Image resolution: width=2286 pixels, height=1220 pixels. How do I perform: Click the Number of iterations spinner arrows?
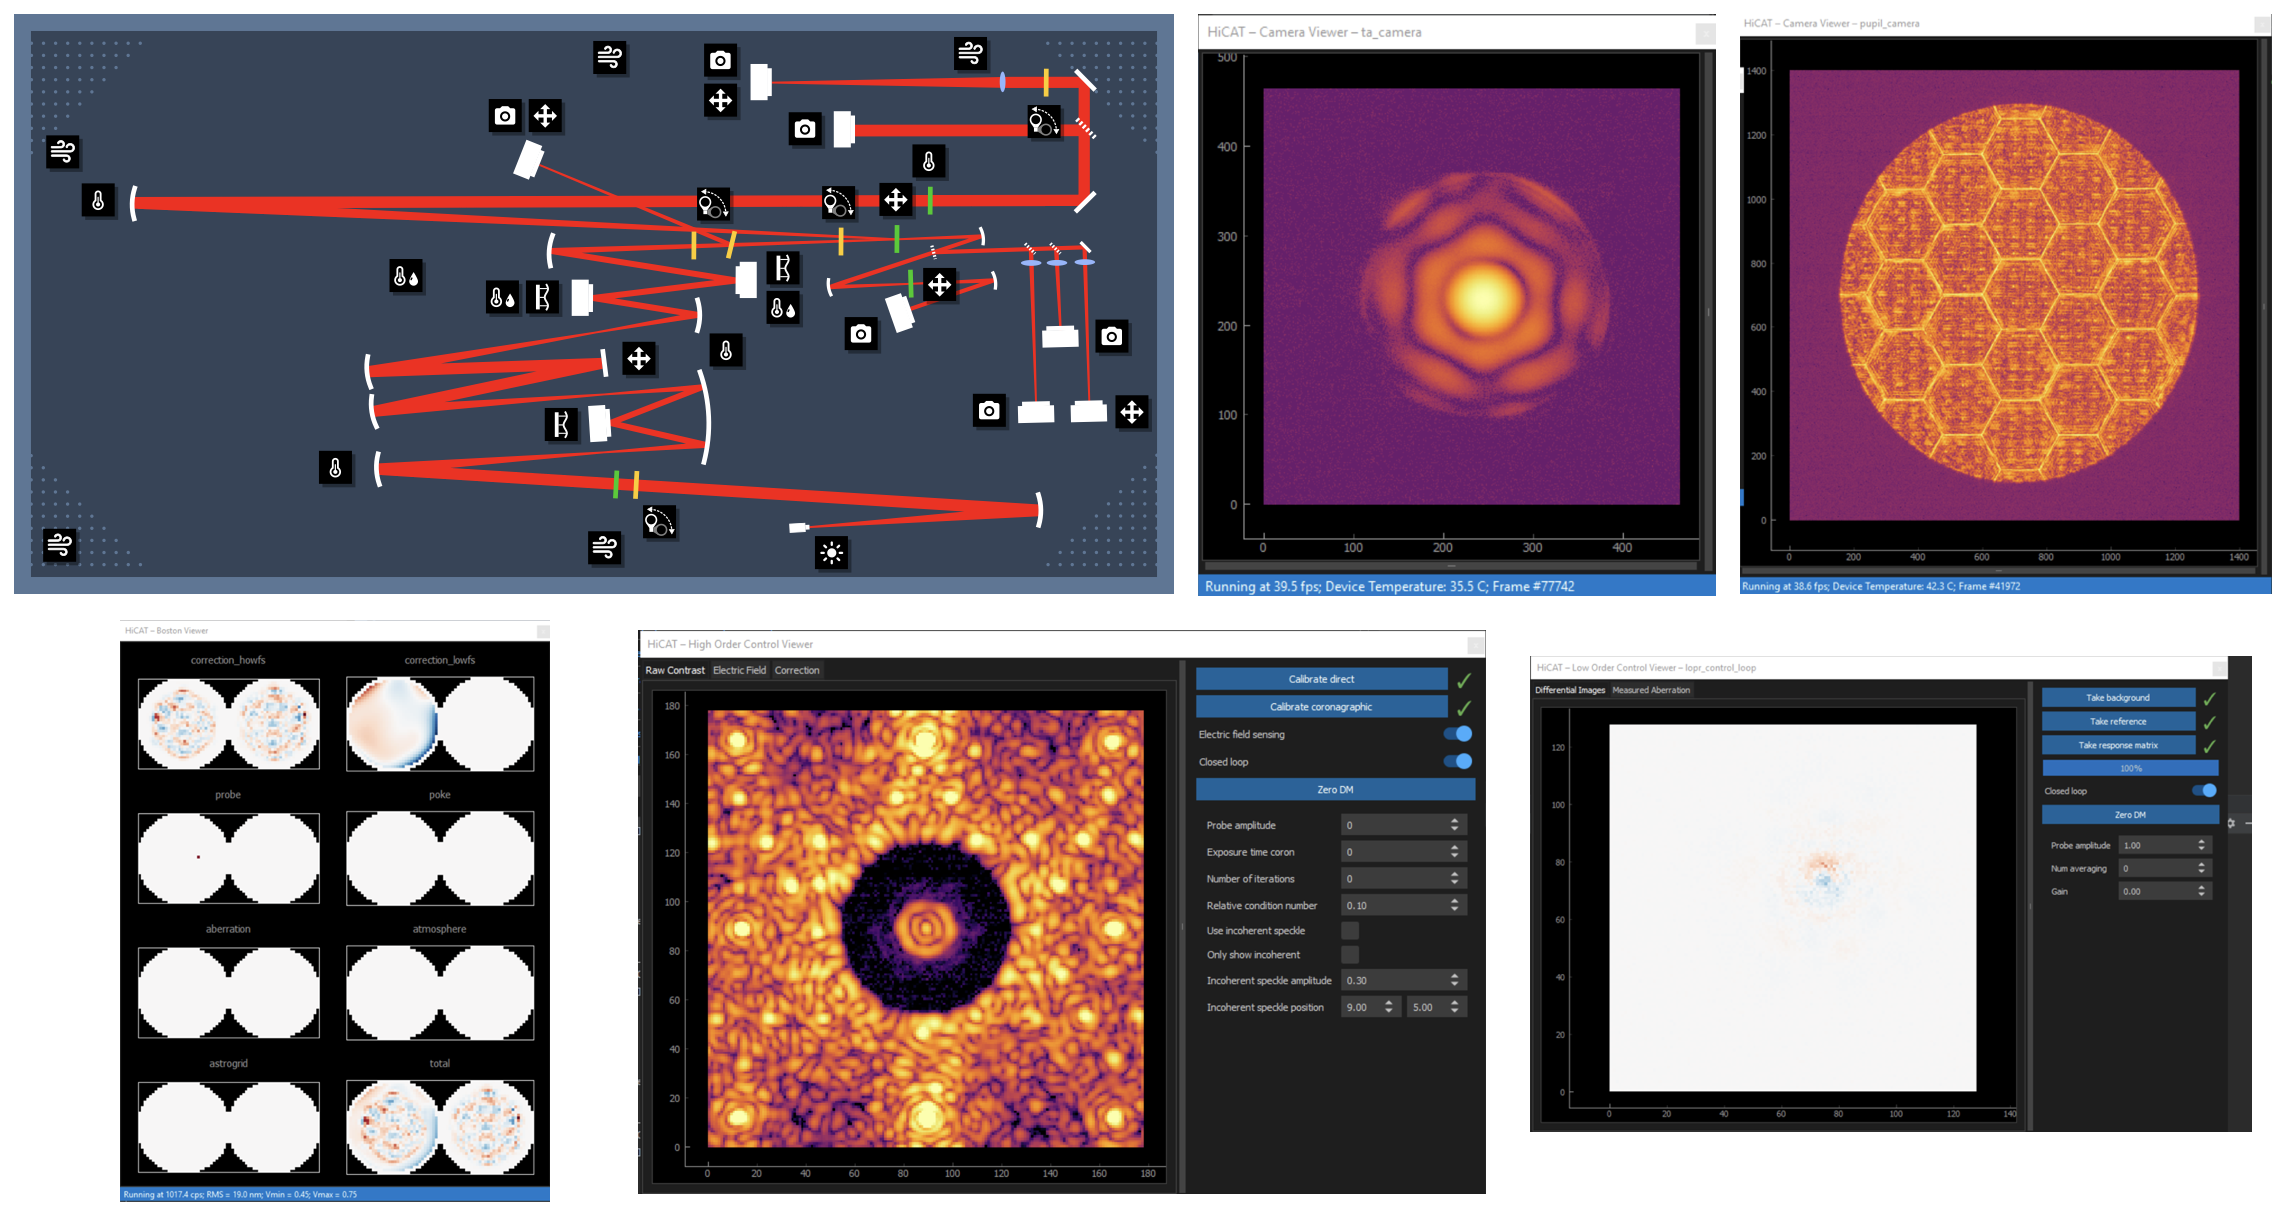coord(1454,879)
